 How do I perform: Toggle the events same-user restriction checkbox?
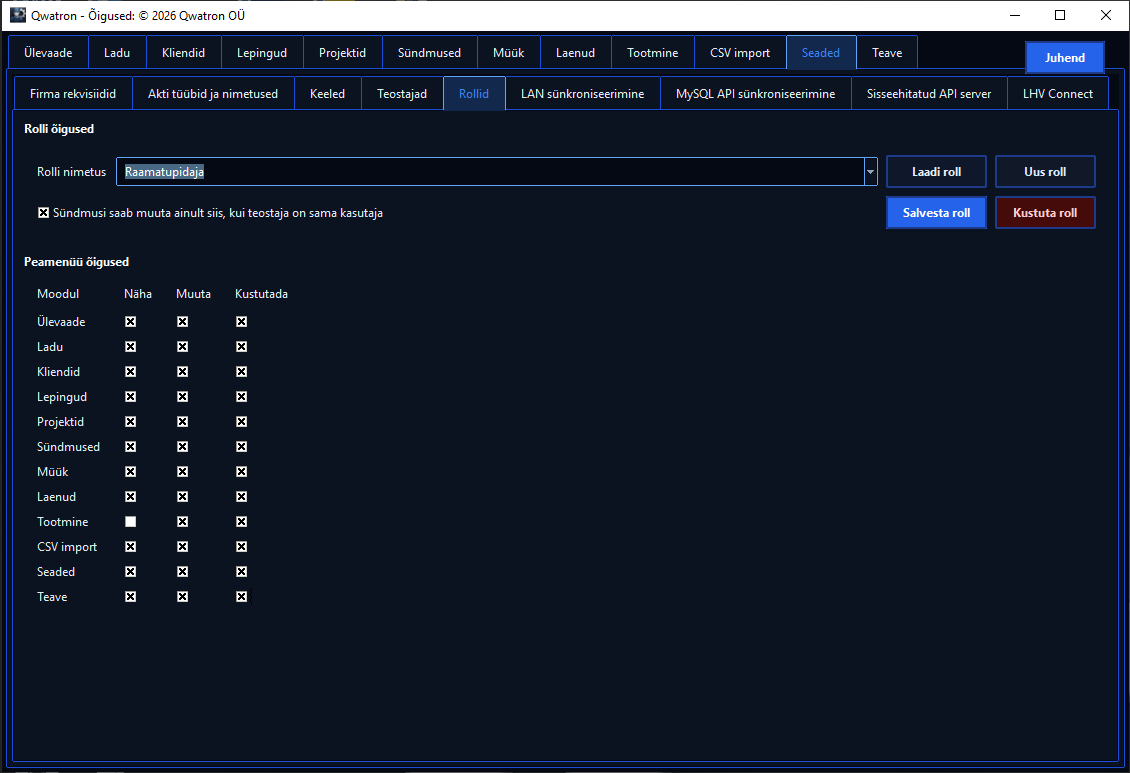(44, 213)
